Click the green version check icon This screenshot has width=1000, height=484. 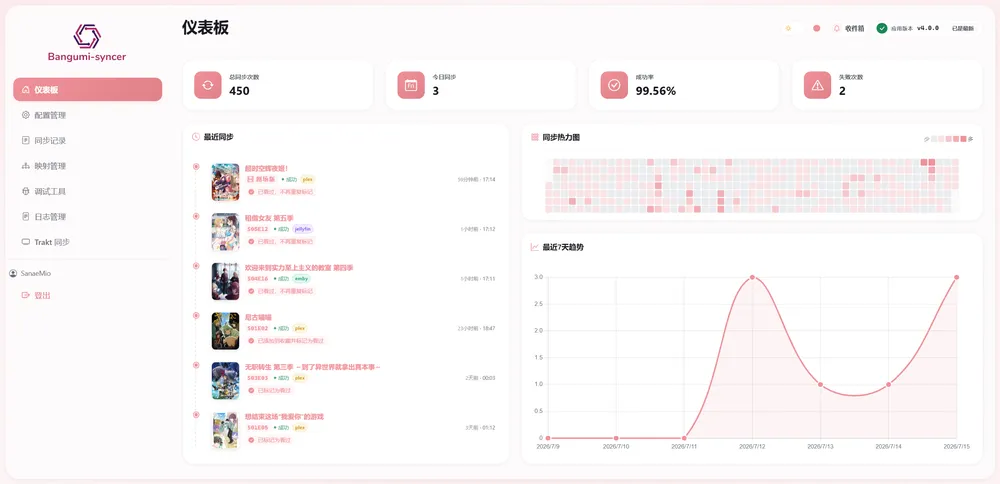881,28
